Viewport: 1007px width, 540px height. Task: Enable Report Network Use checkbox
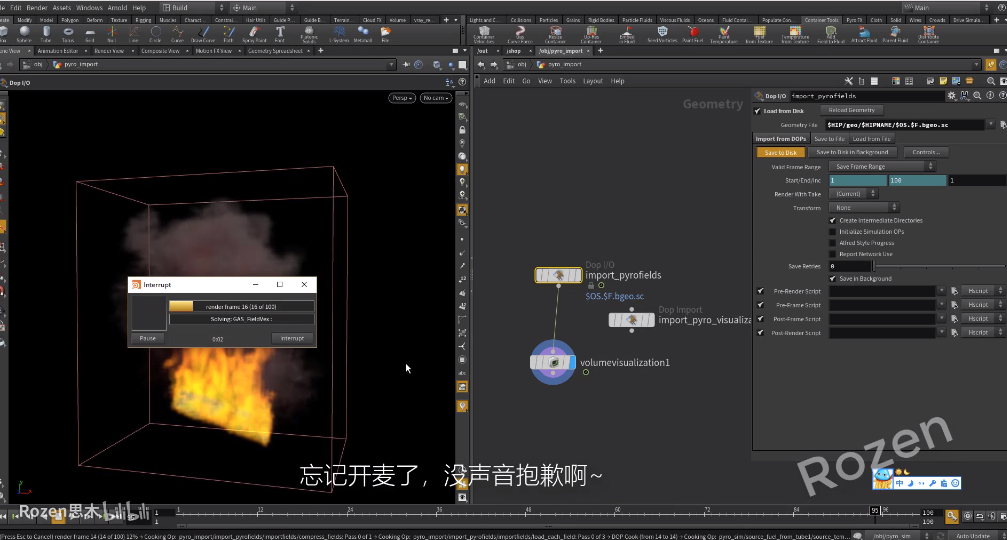click(833, 254)
